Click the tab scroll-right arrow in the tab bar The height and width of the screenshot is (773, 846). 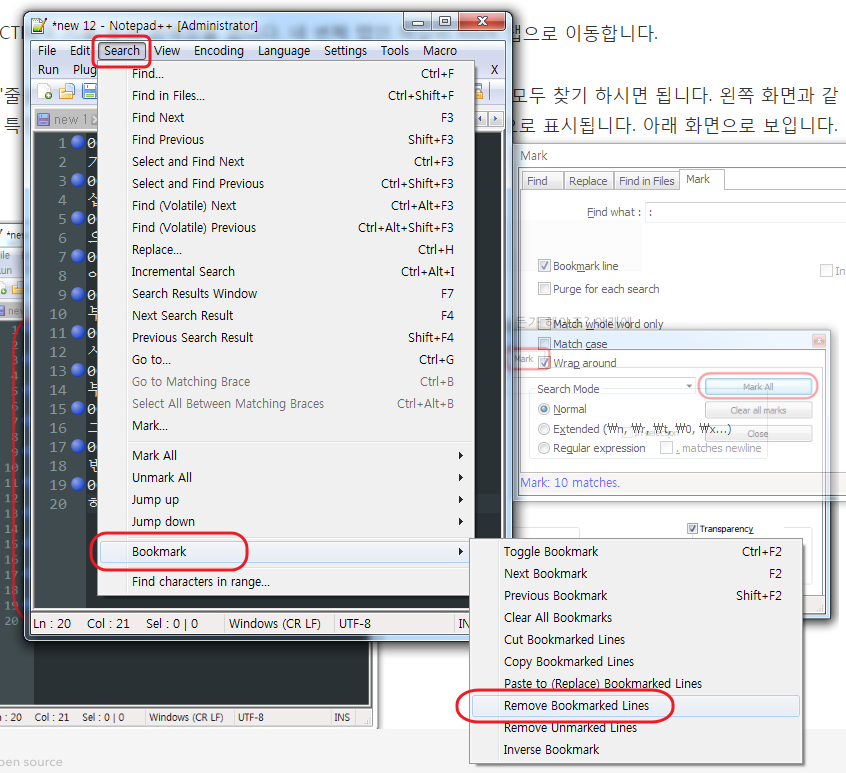tap(495, 118)
